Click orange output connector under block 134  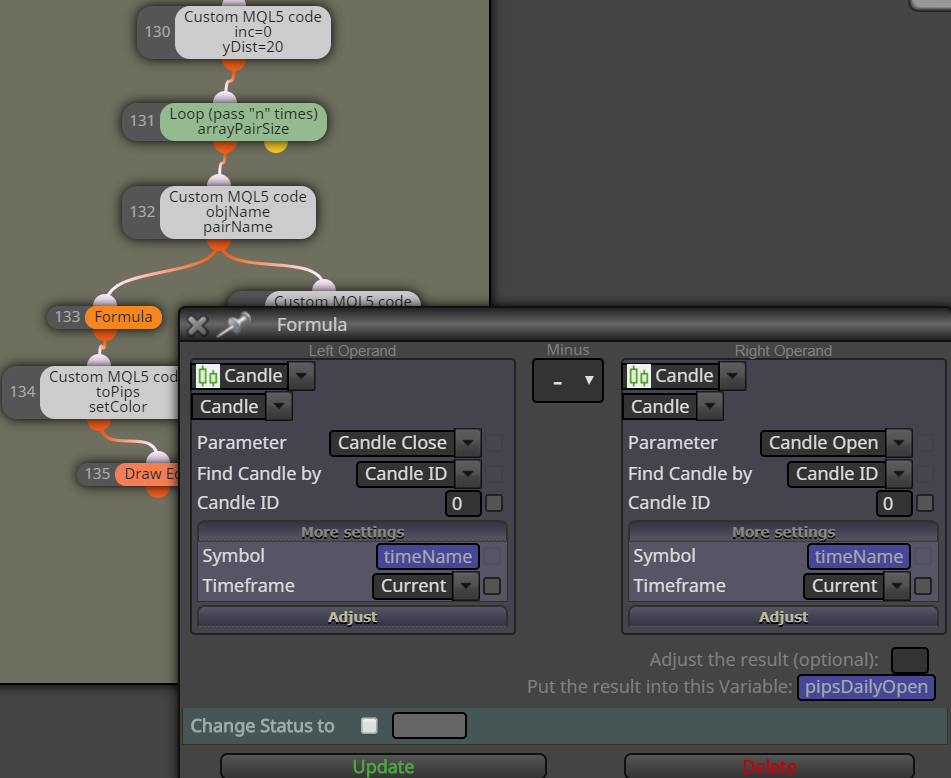coord(99,424)
